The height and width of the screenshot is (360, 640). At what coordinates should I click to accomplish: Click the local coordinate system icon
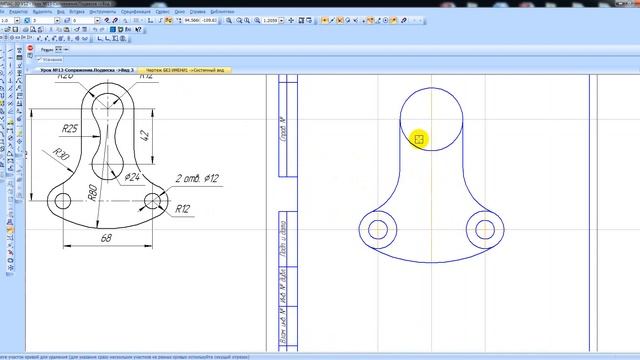click(150, 20)
